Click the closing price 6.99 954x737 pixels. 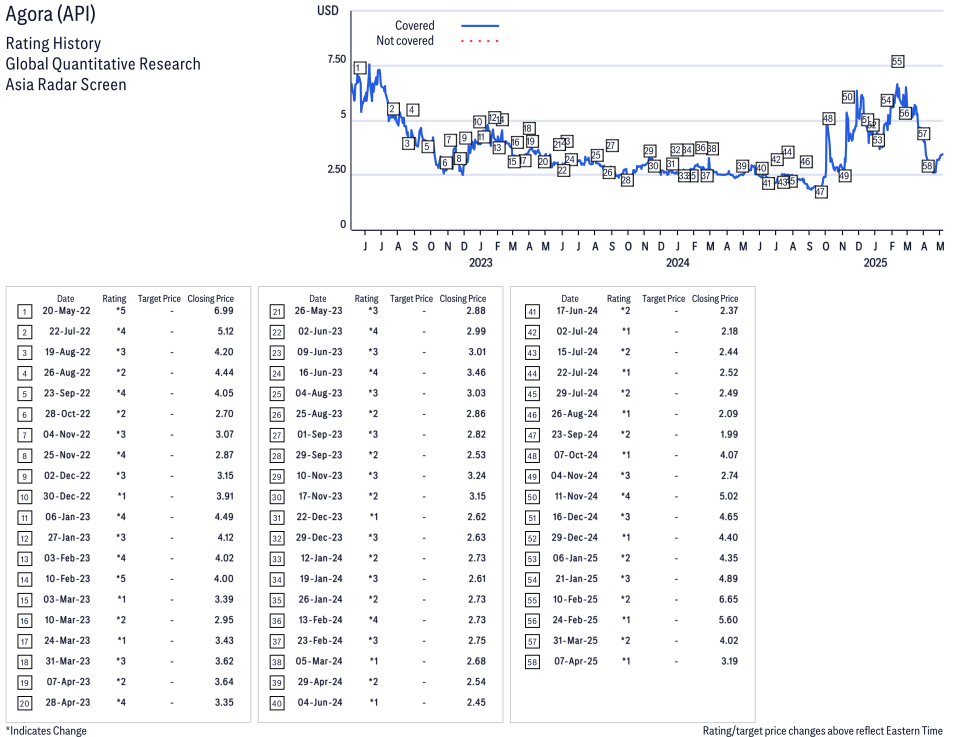pos(224,311)
